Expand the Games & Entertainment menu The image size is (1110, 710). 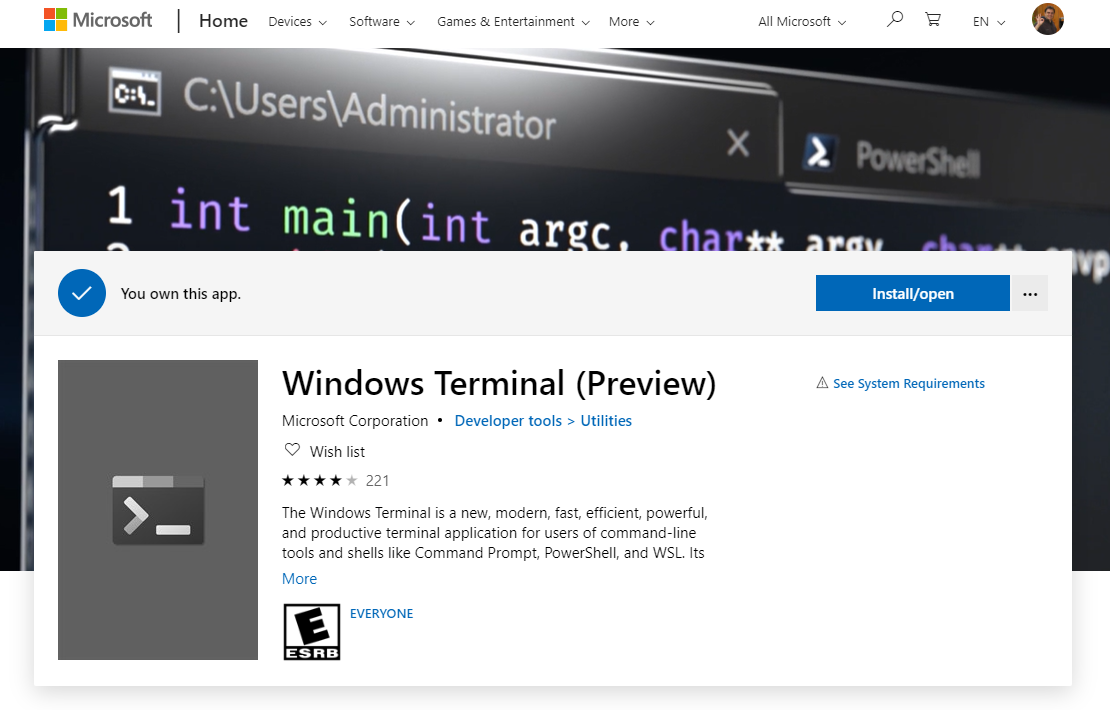point(513,22)
